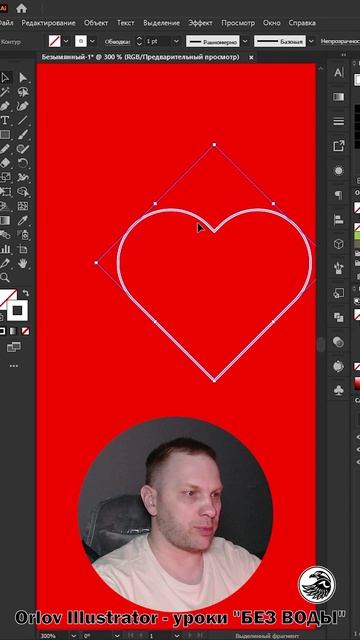Screen dimensions: 360x640
Task: Open the Character panel icon
Action: tap(338, 73)
